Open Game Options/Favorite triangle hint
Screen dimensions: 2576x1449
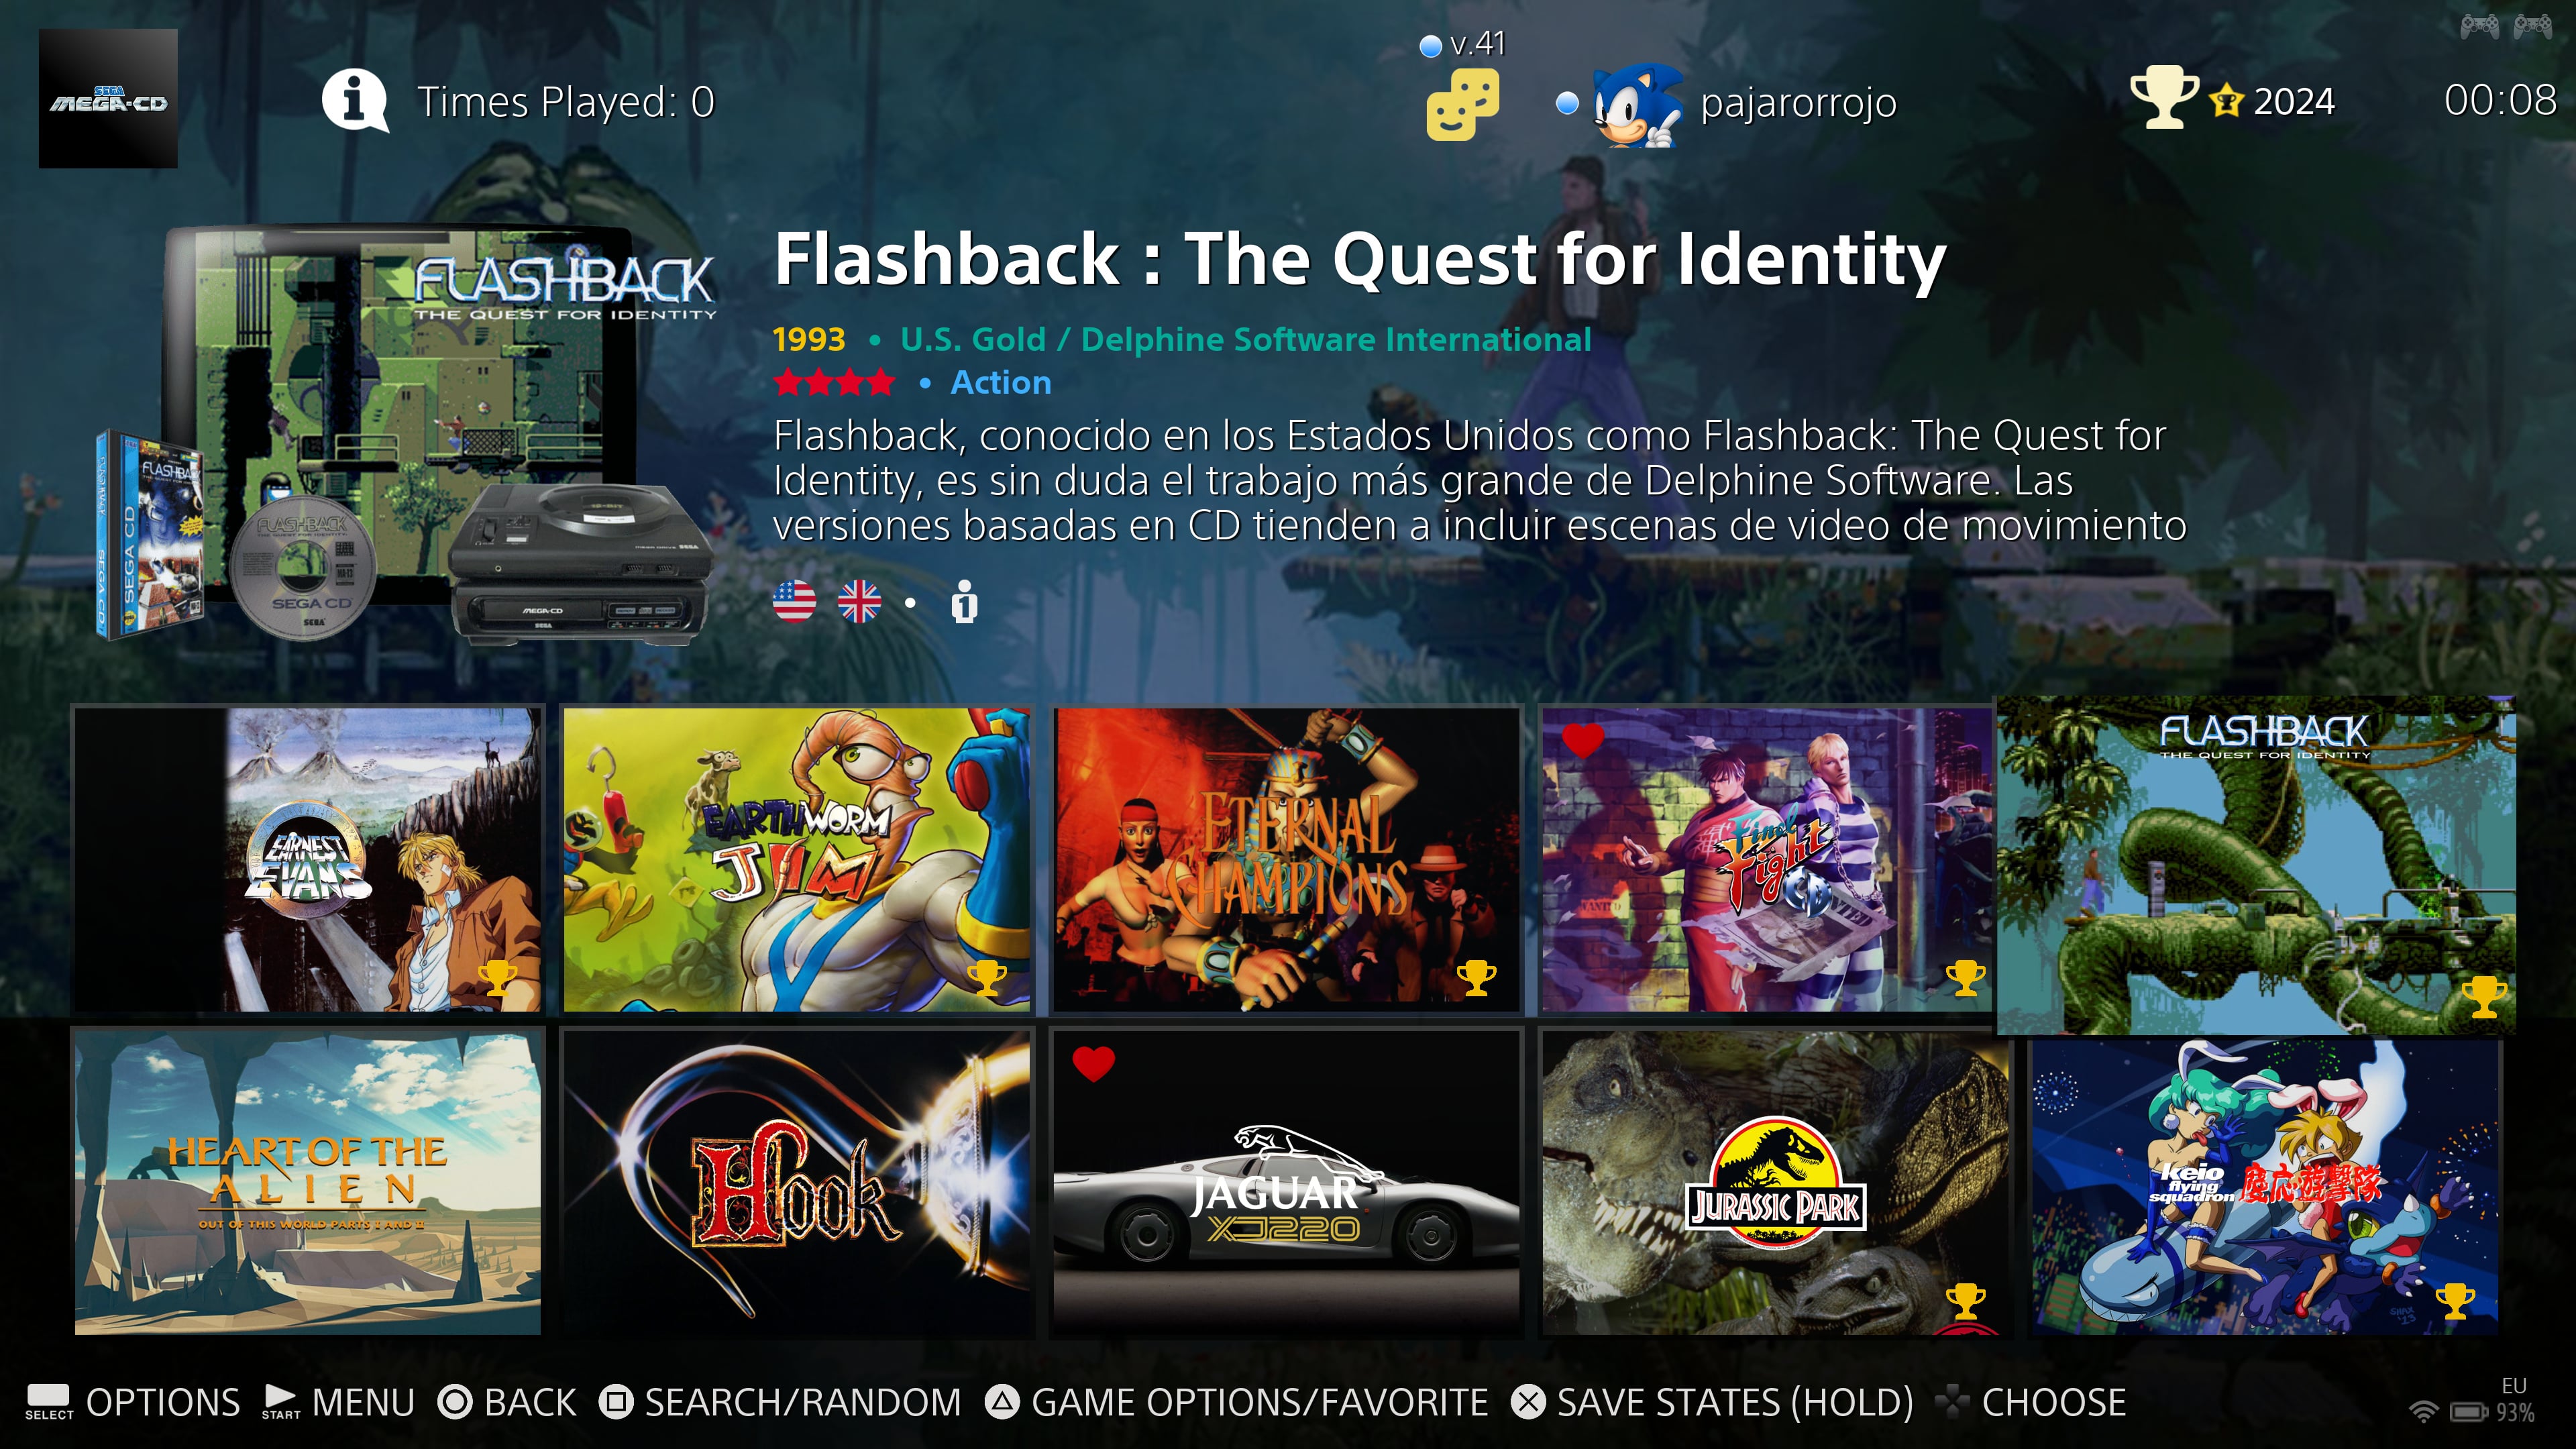[x=1237, y=1402]
